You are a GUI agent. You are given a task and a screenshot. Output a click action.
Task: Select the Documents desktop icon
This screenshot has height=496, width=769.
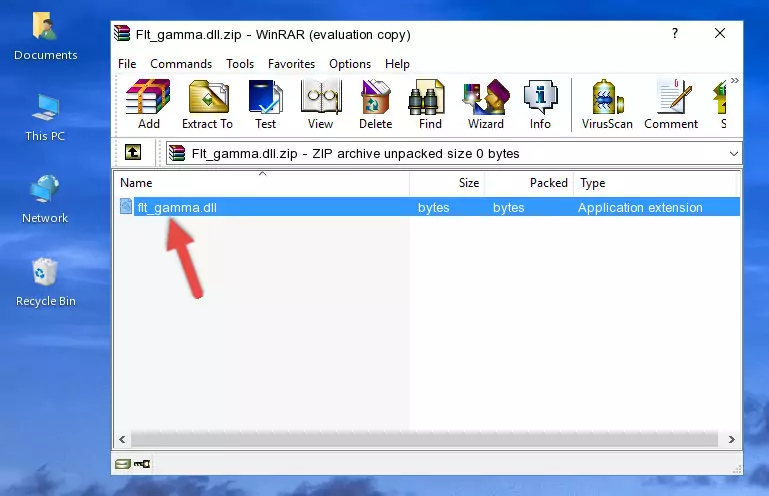[x=45, y=36]
